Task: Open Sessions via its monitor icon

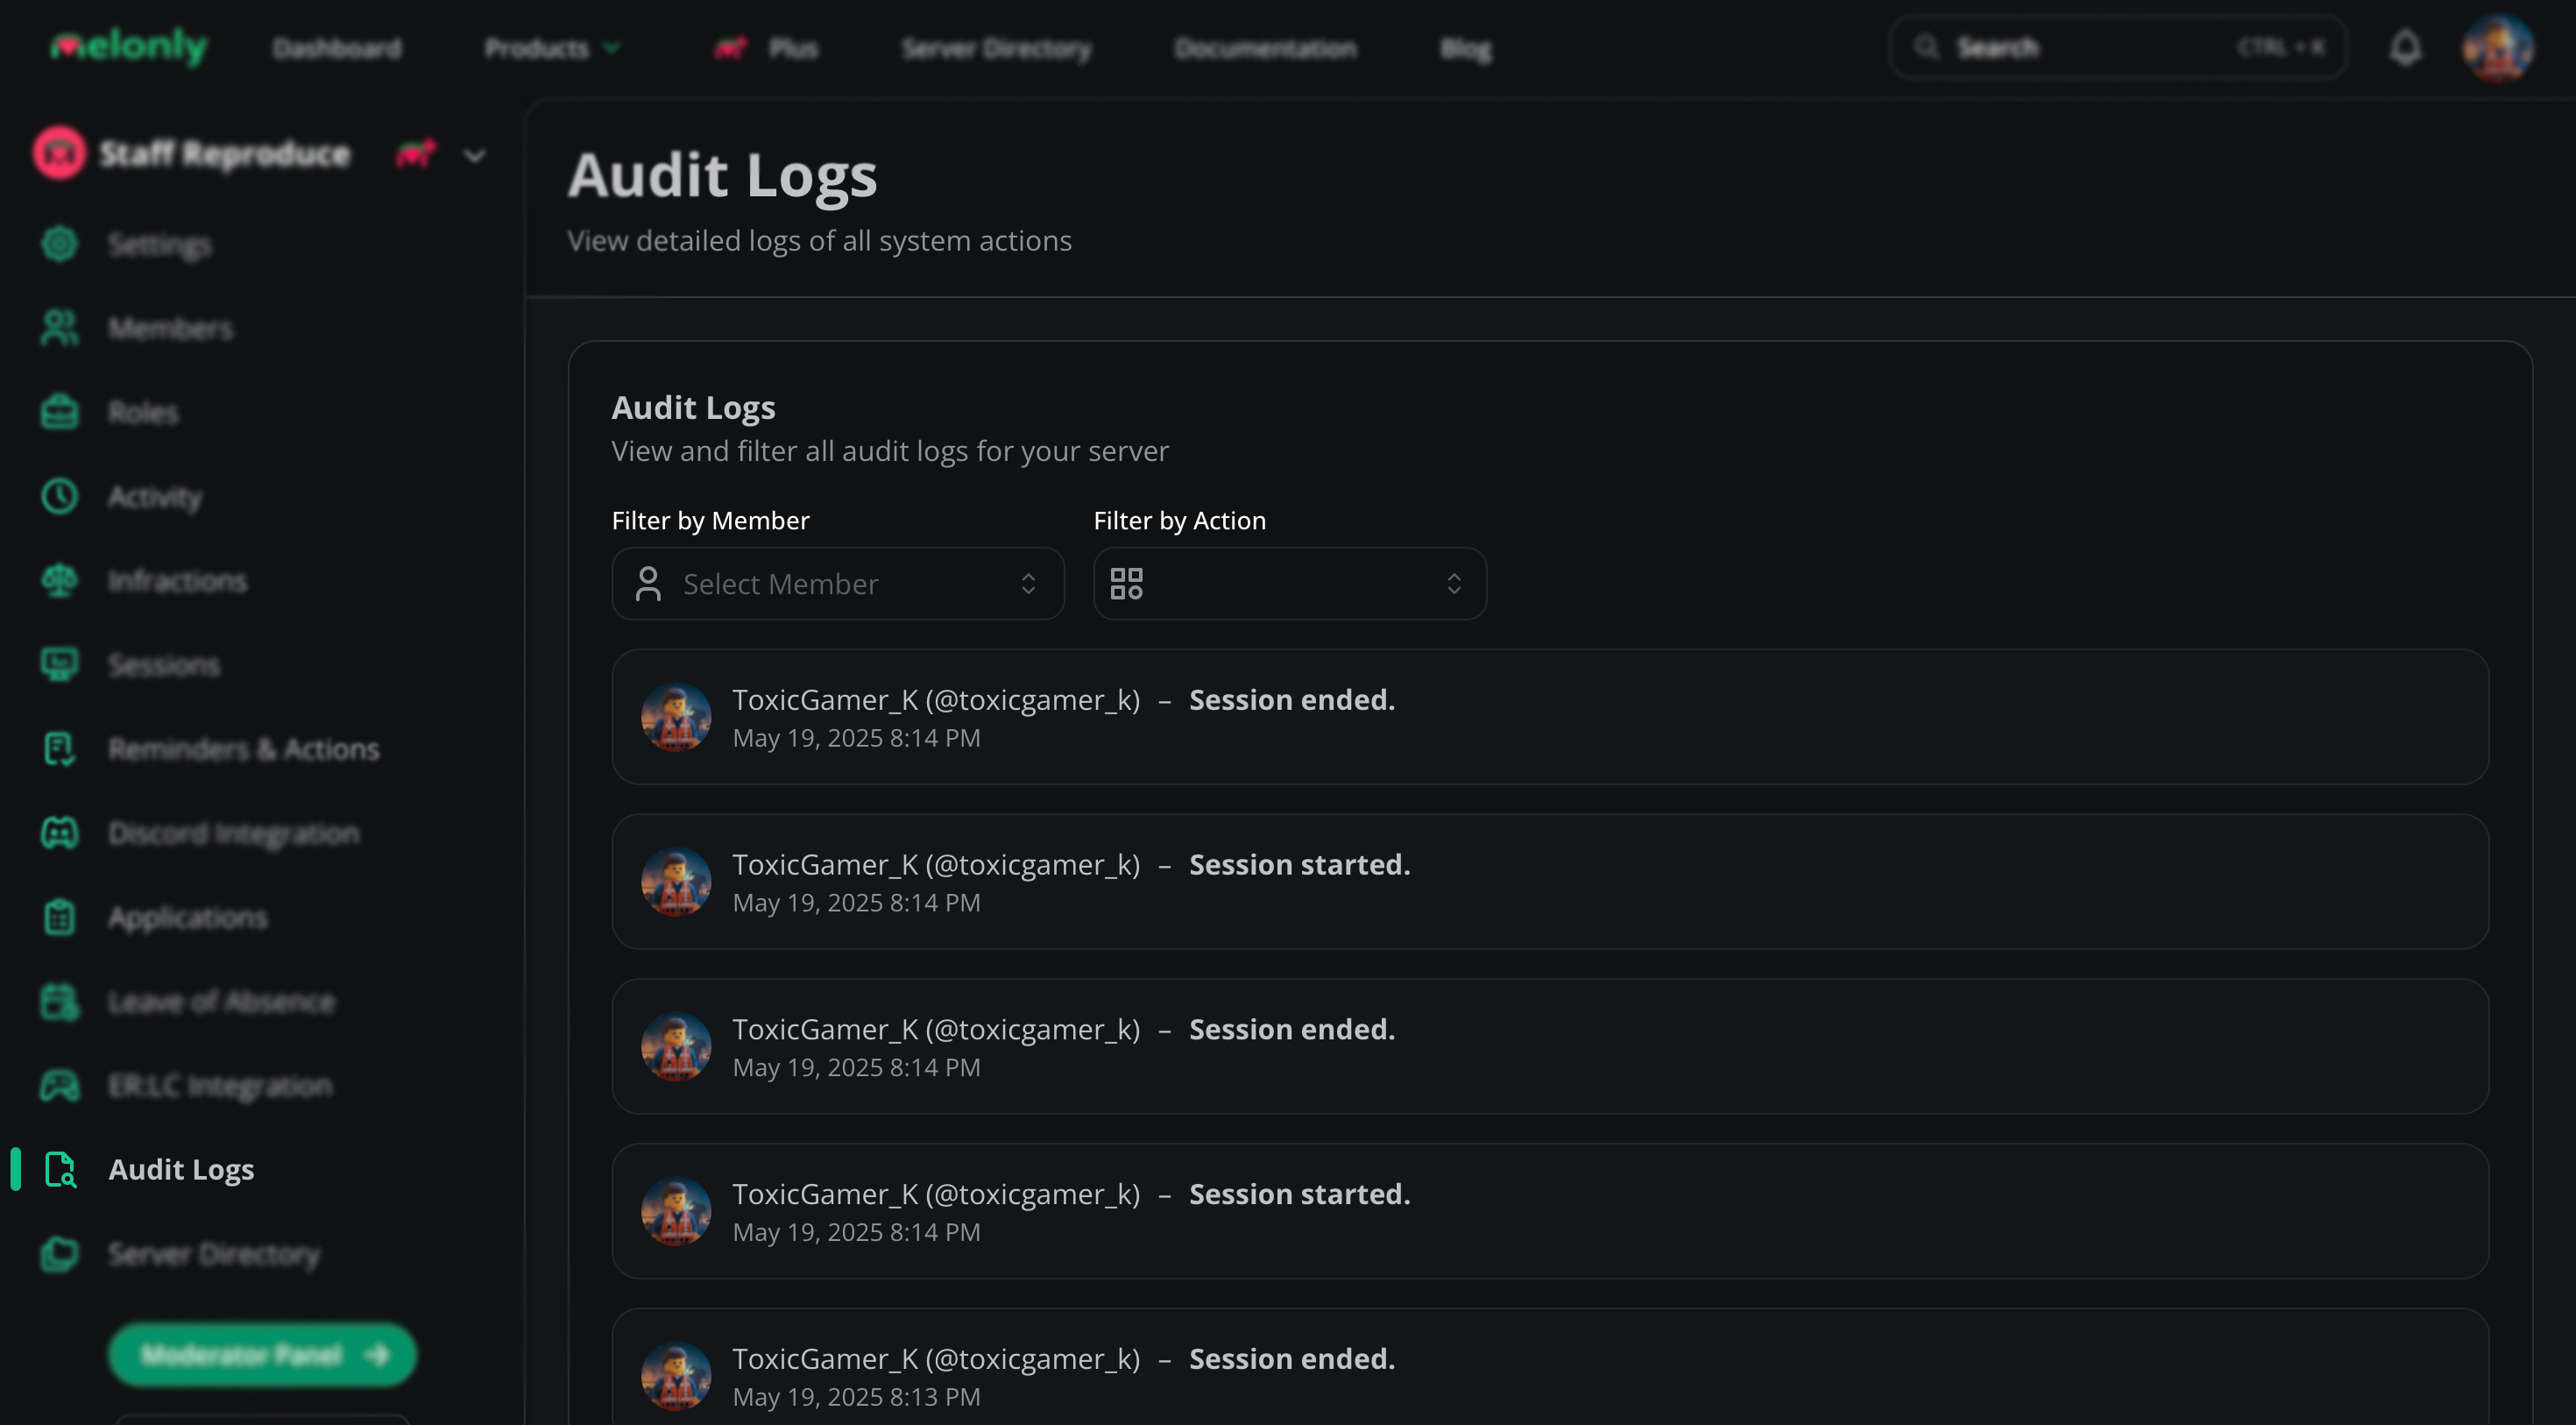Action: 60,664
